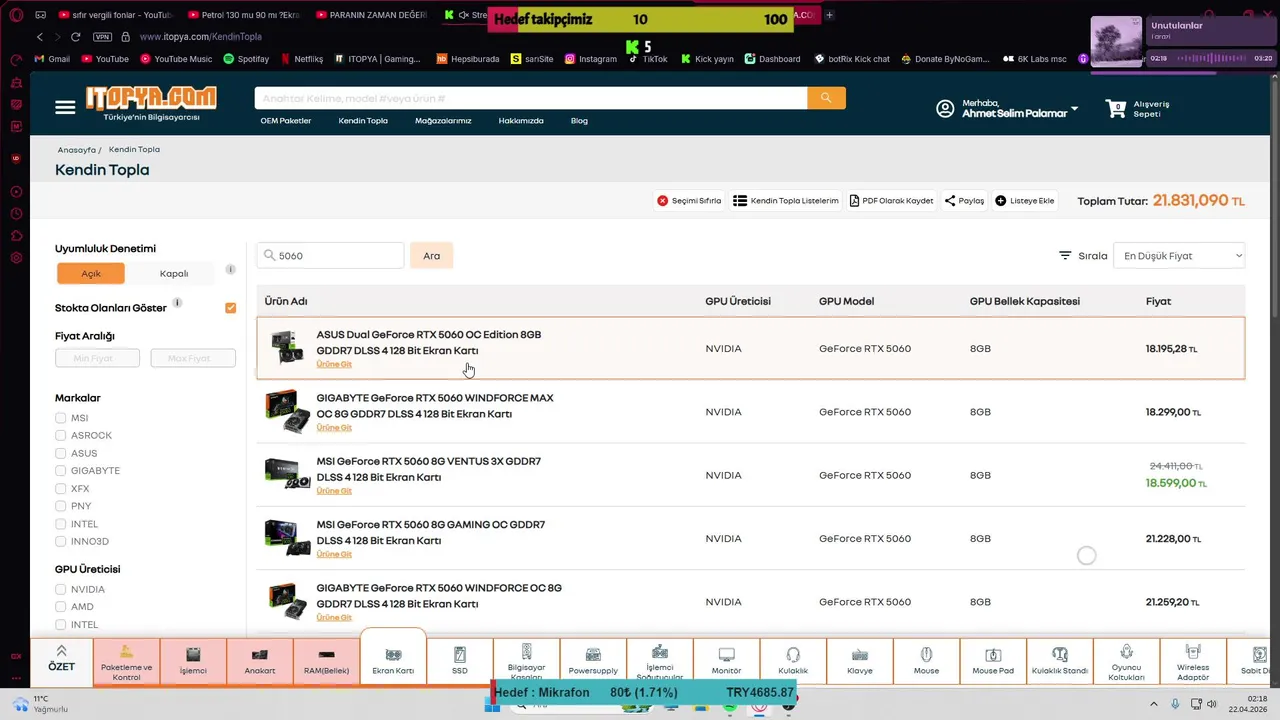Click the Ara search button

431,256
